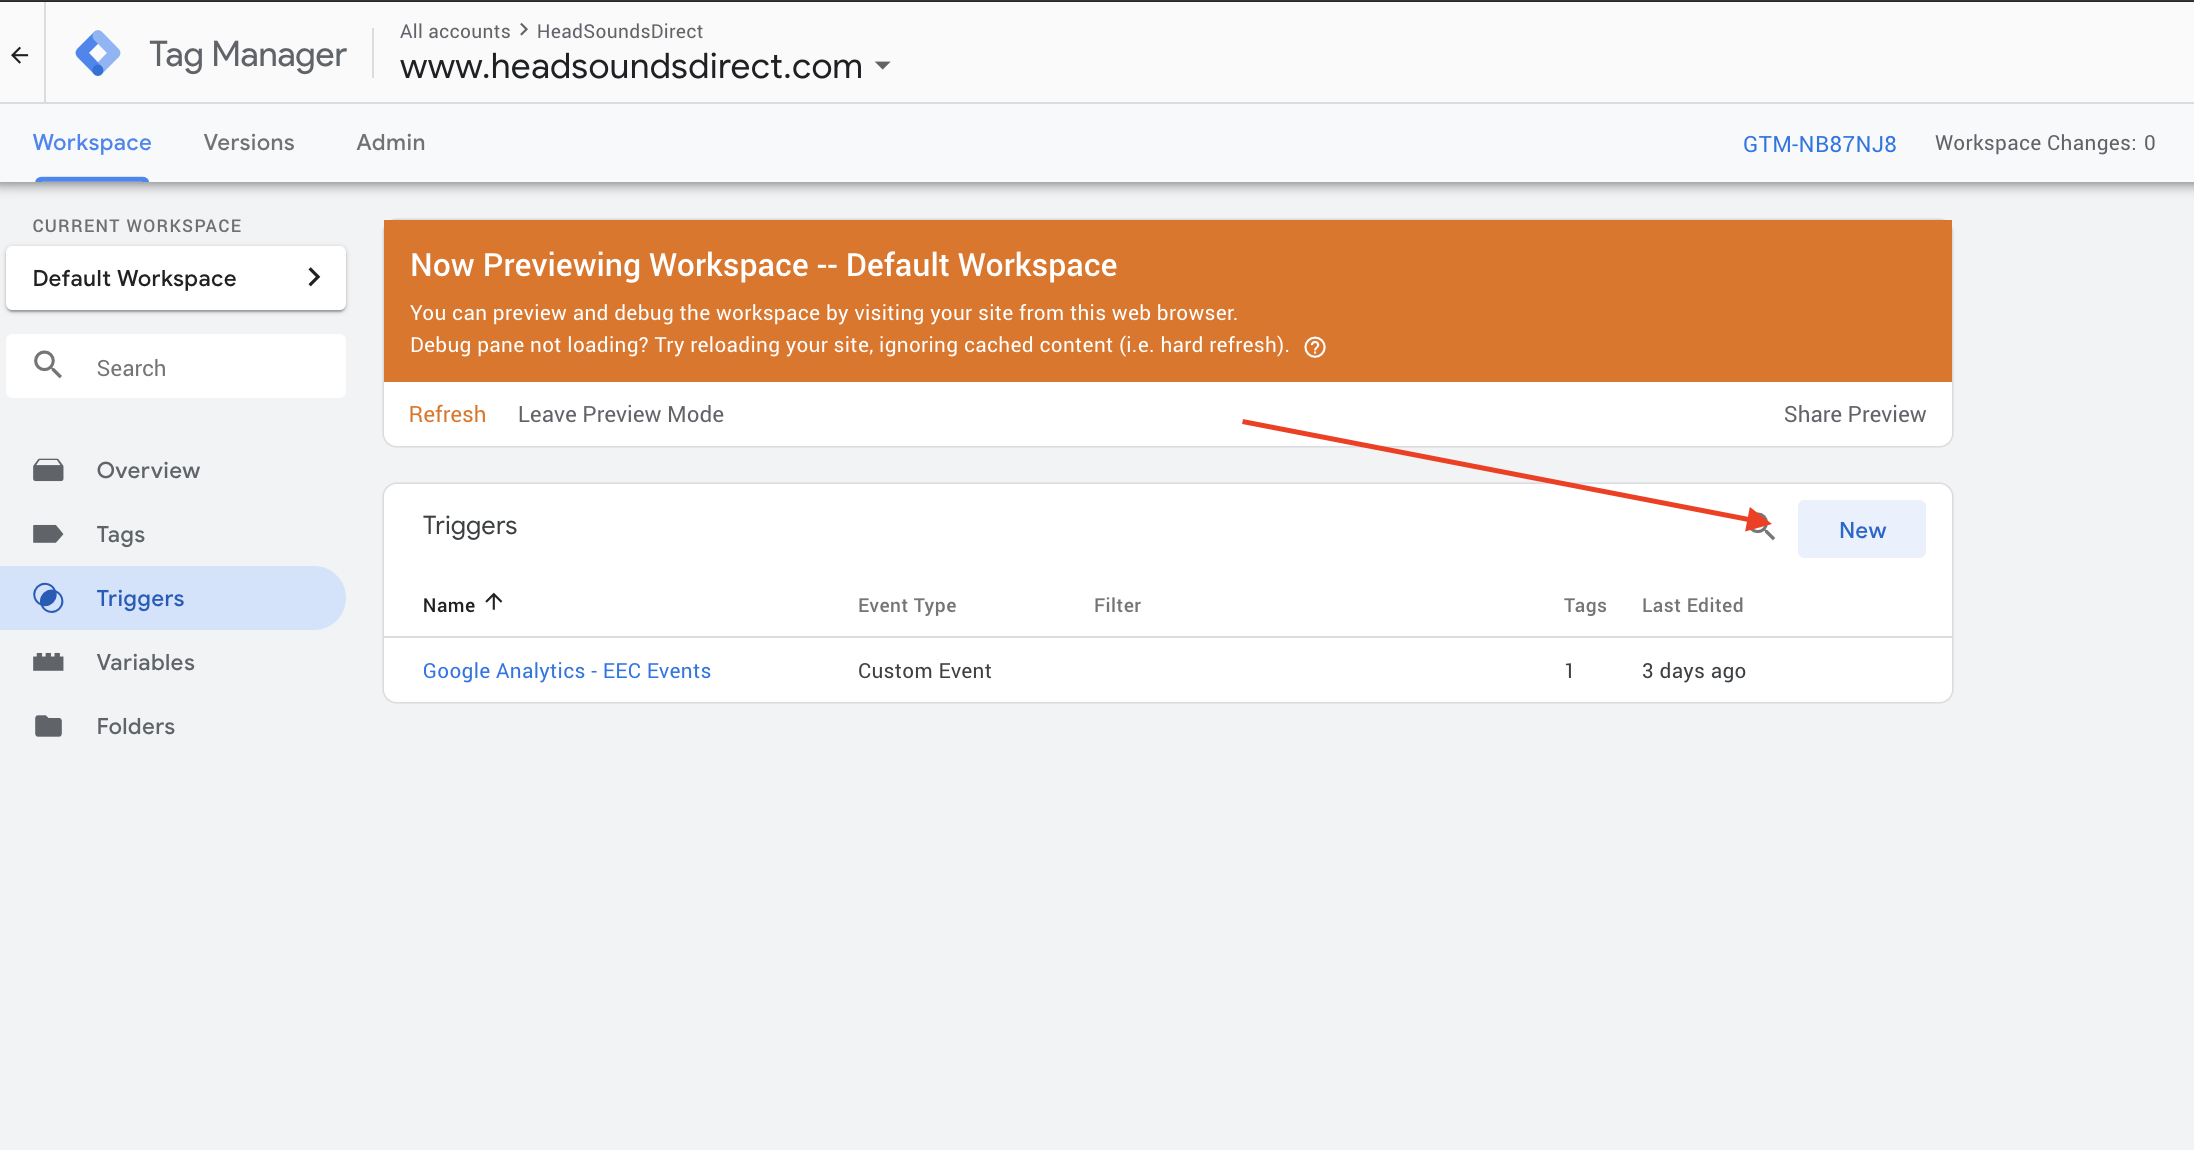Click the Filter column header
Screen dimensions: 2194x1150
[1117, 605]
